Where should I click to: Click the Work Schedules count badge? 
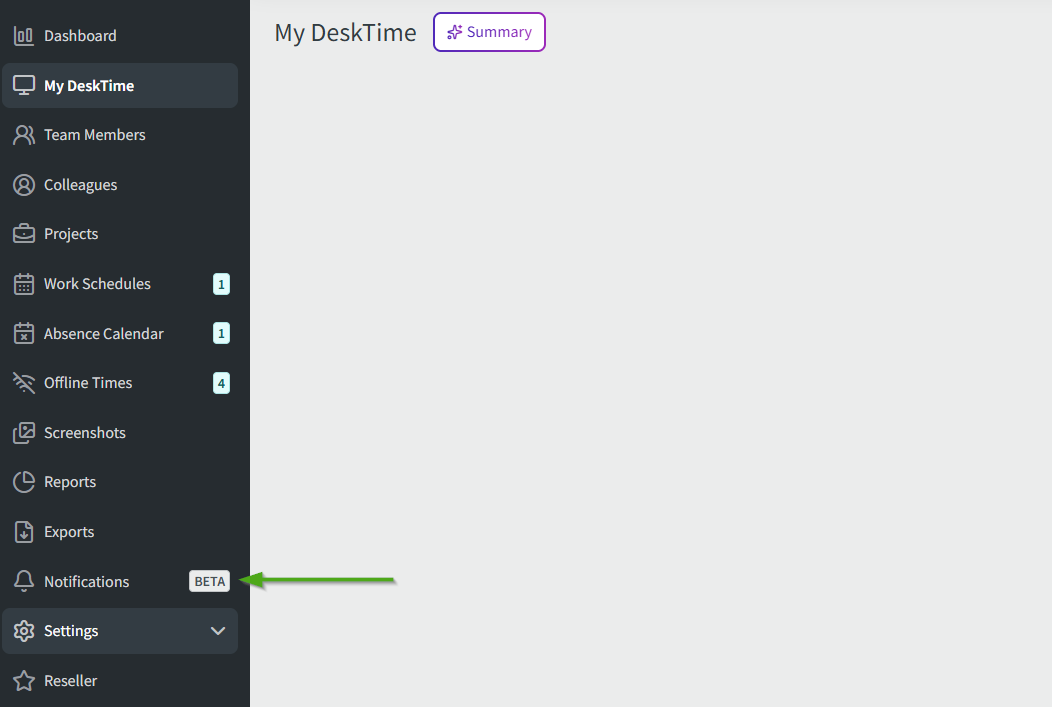[221, 284]
